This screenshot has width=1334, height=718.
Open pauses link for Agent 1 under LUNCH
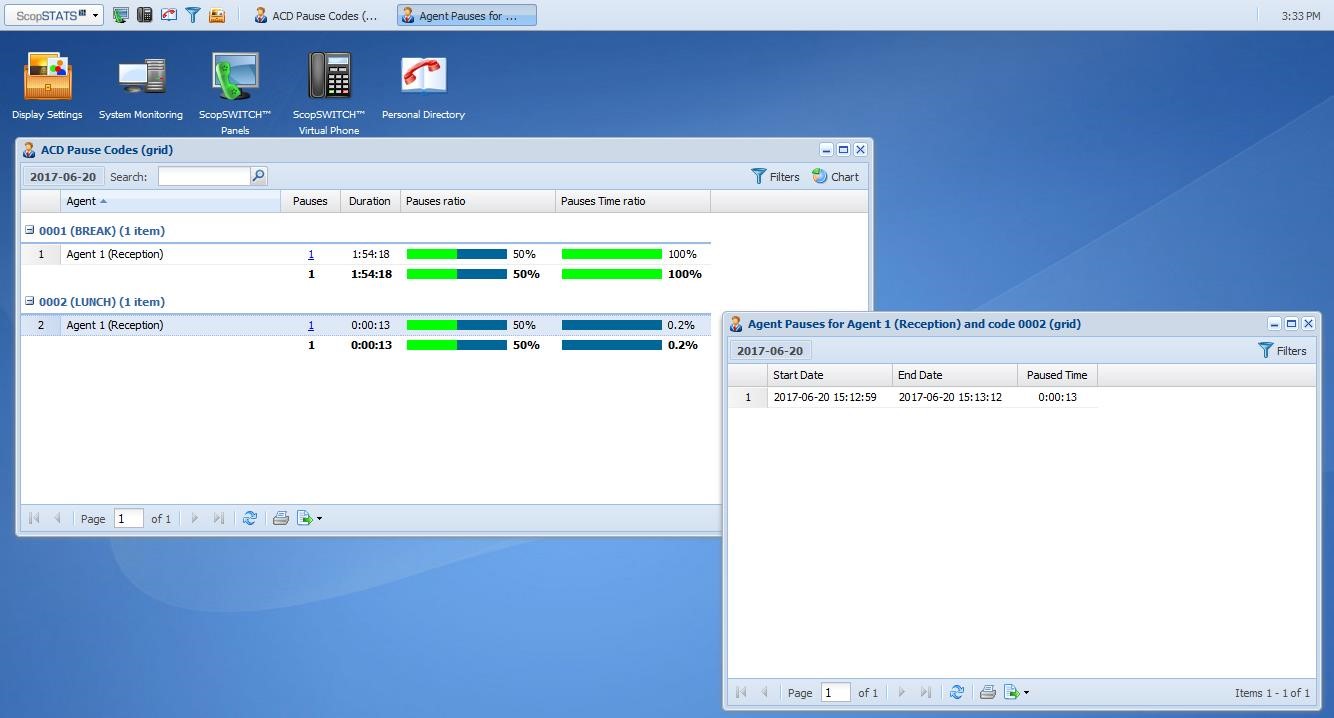[311, 325]
